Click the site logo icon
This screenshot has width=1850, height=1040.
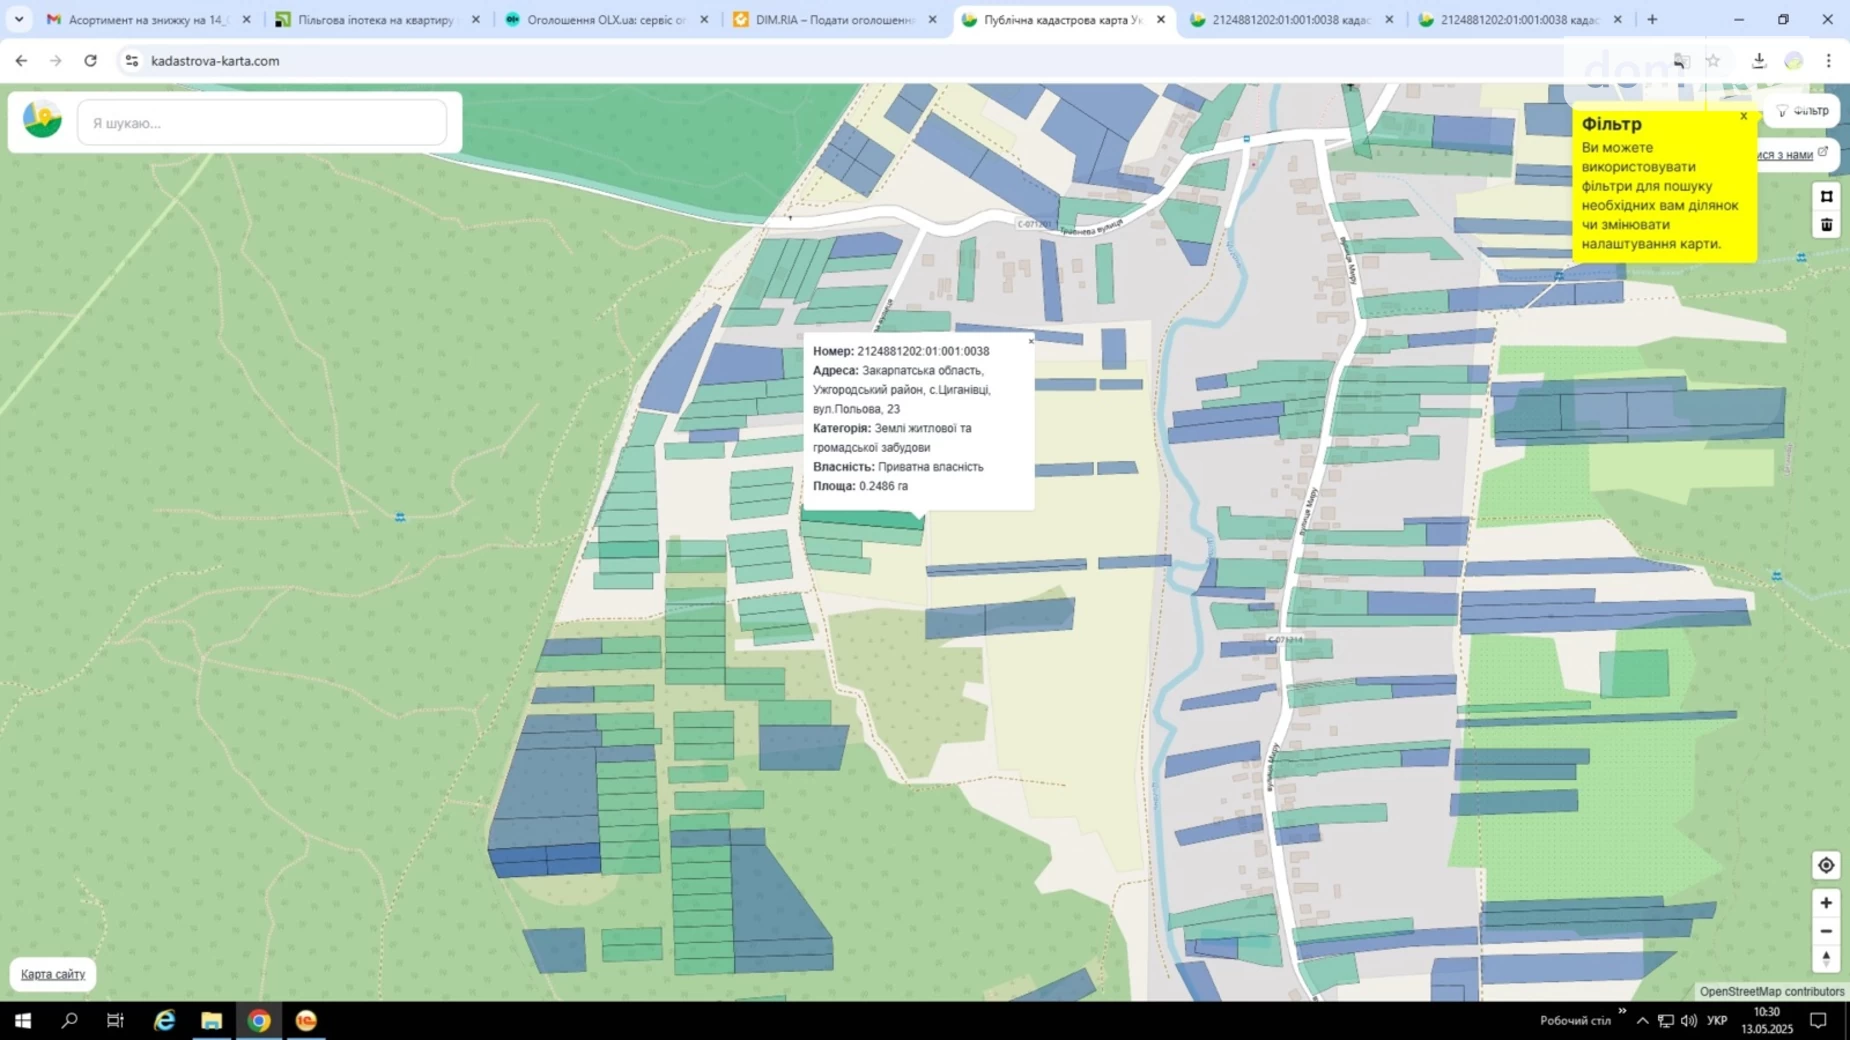pyautogui.click(x=42, y=120)
